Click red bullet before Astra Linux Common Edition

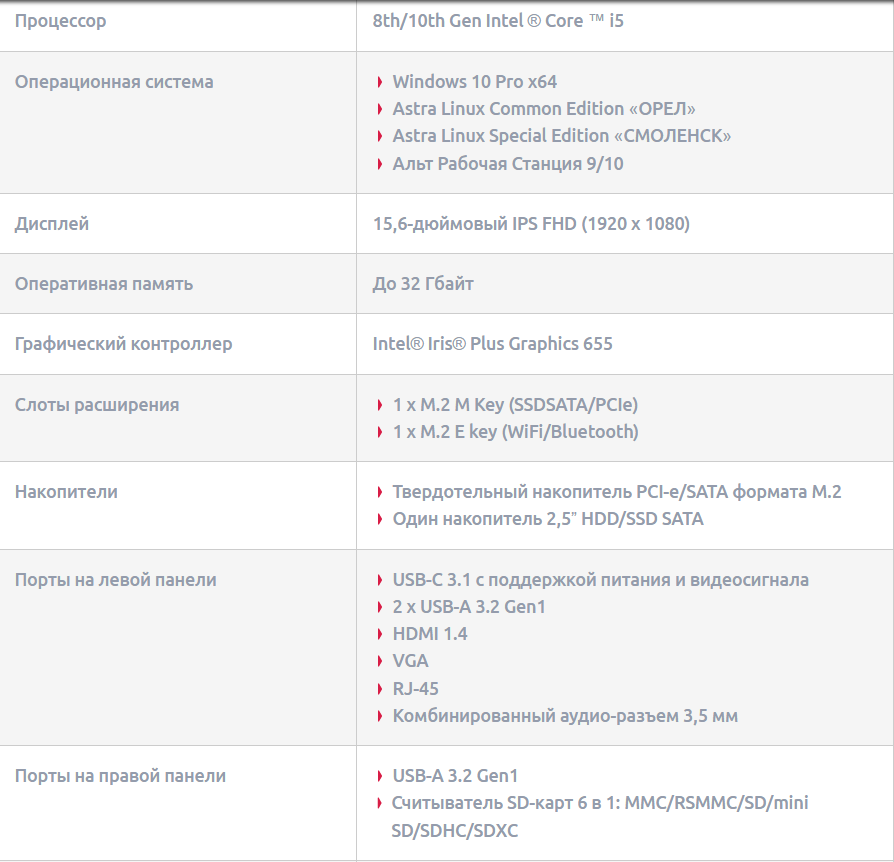(x=380, y=109)
